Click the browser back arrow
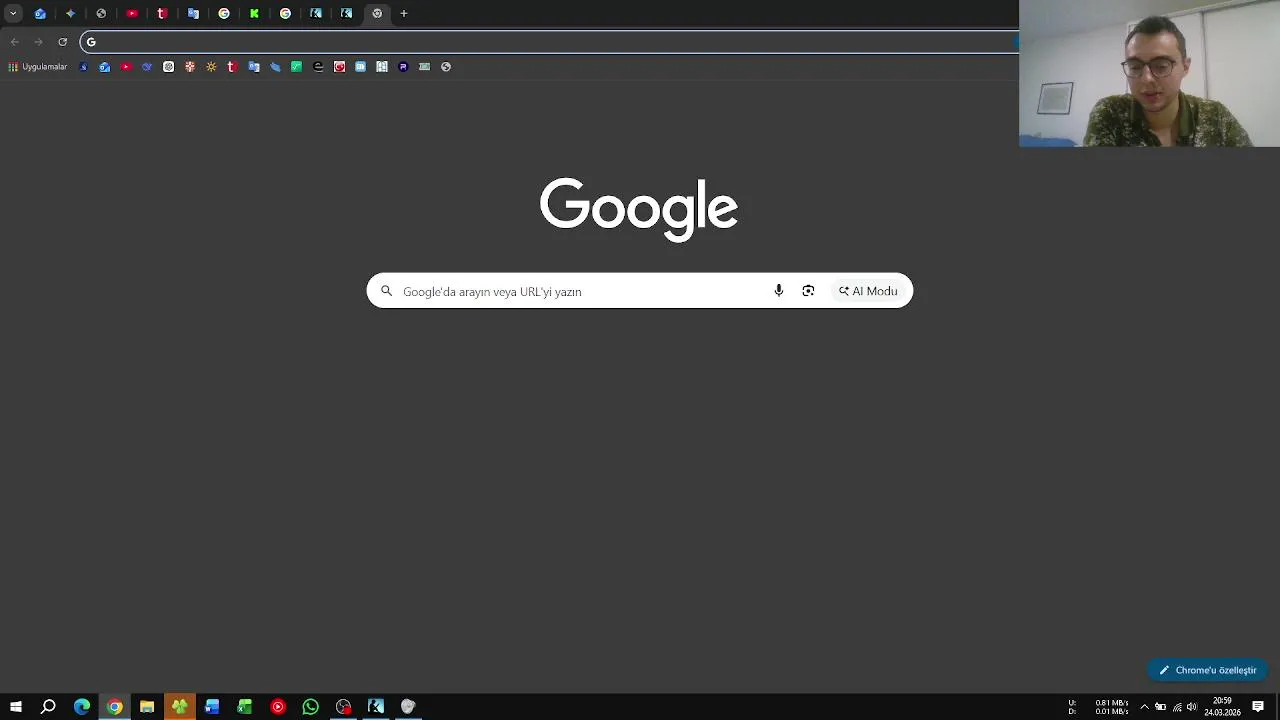Screen dimensions: 1280x720 (x=14, y=42)
